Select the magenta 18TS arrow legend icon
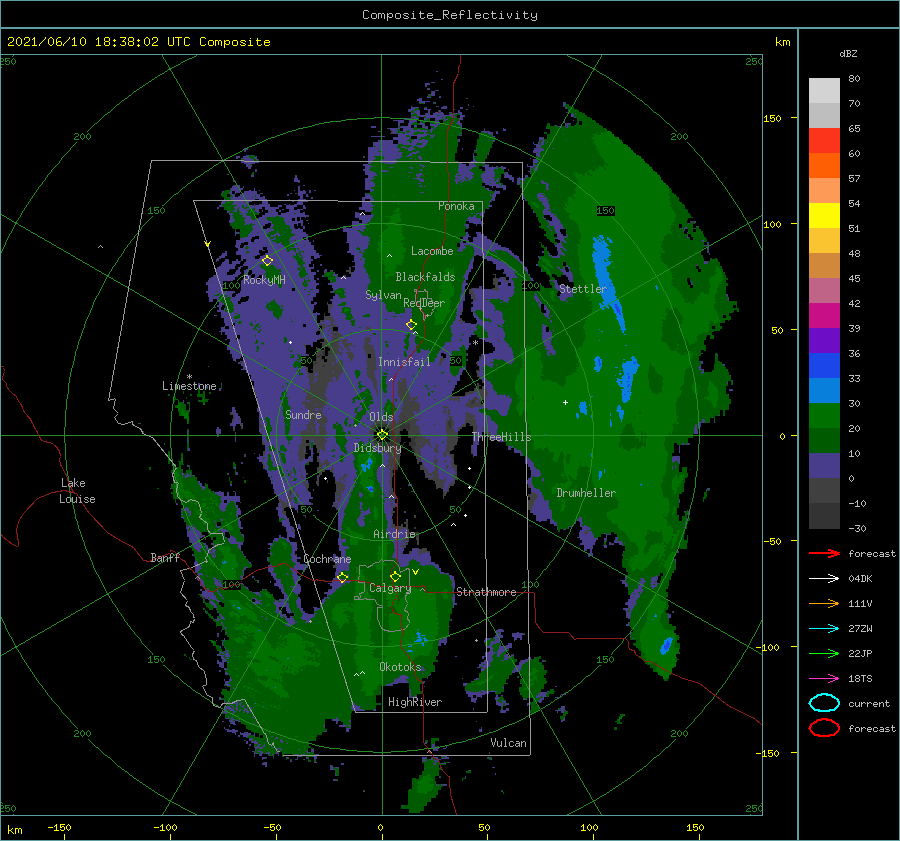900x841 pixels. pyautogui.click(x=824, y=679)
